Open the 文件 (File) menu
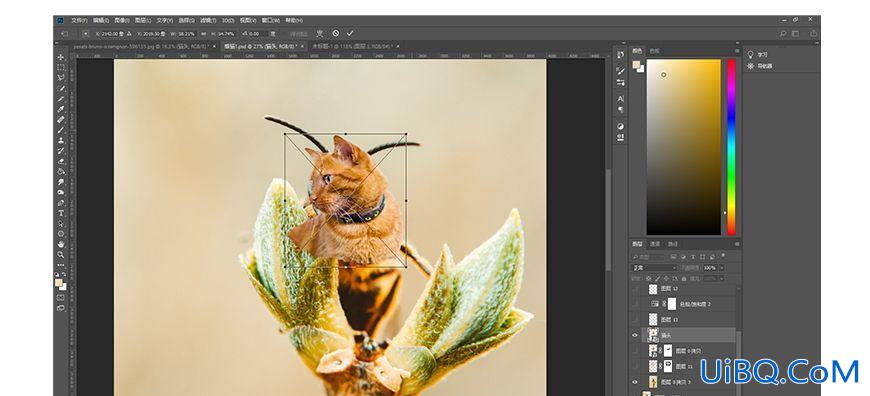Image resolution: width=870 pixels, height=396 pixels. point(79,20)
